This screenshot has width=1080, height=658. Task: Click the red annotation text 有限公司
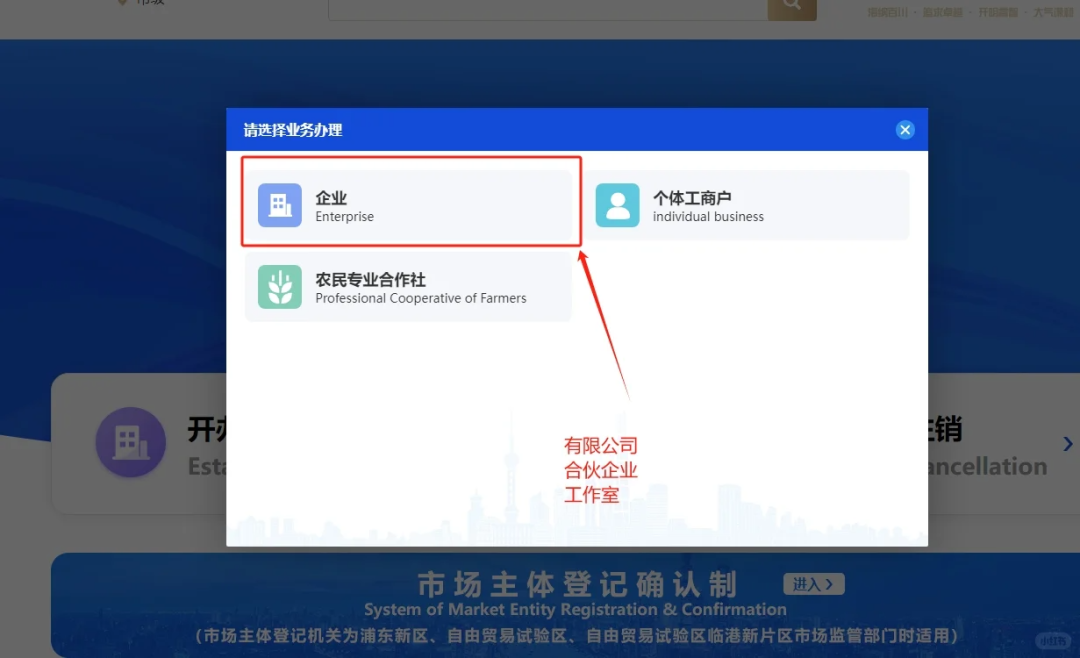(x=599, y=446)
